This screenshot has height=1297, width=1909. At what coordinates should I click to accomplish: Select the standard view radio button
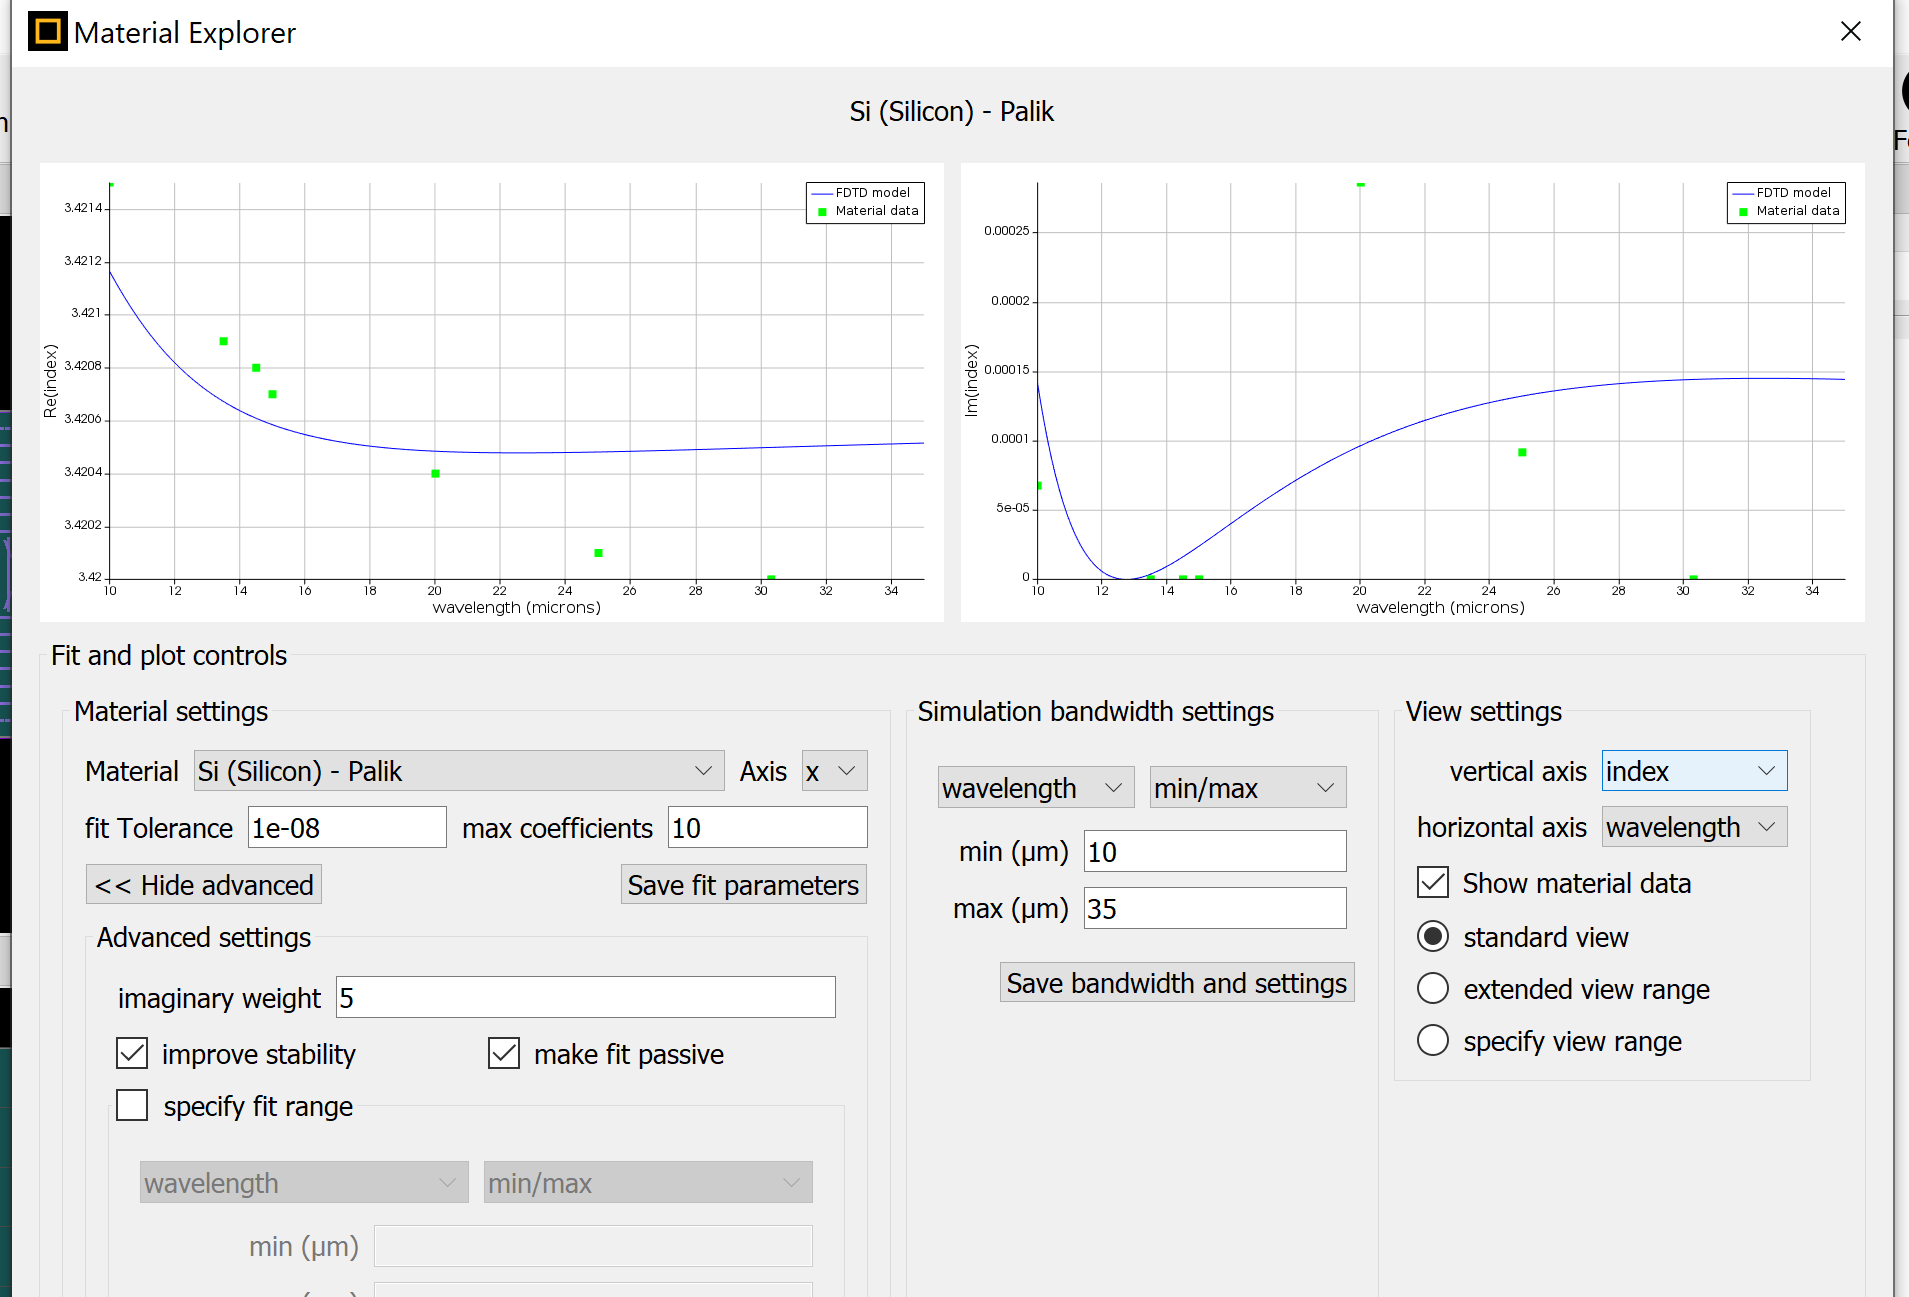point(1432,936)
